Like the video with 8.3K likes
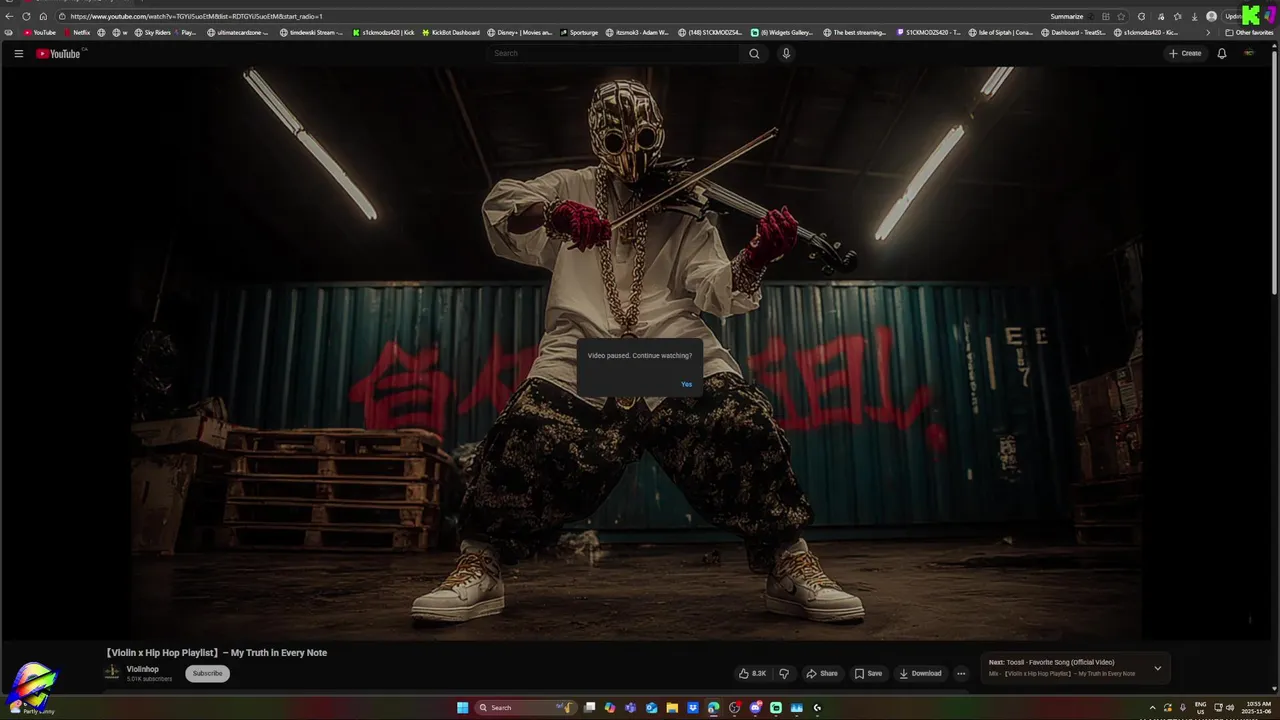1280x720 pixels. pyautogui.click(x=752, y=673)
